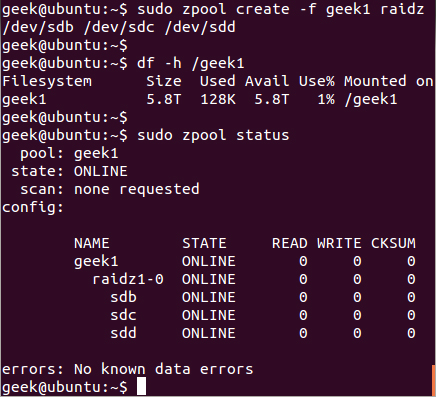
Task: Click the READ value in the sdb row
Action: click(303, 297)
